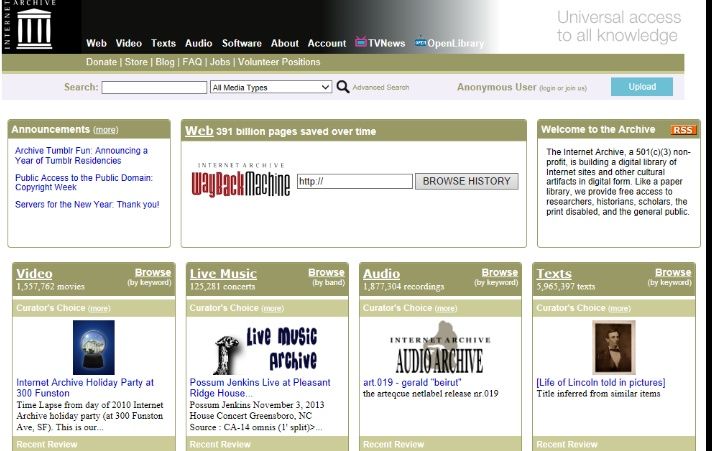This screenshot has height=451, width=712.
Task: Click the Live Music Archive thumbnail
Action: pyautogui.click(x=266, y=348)
